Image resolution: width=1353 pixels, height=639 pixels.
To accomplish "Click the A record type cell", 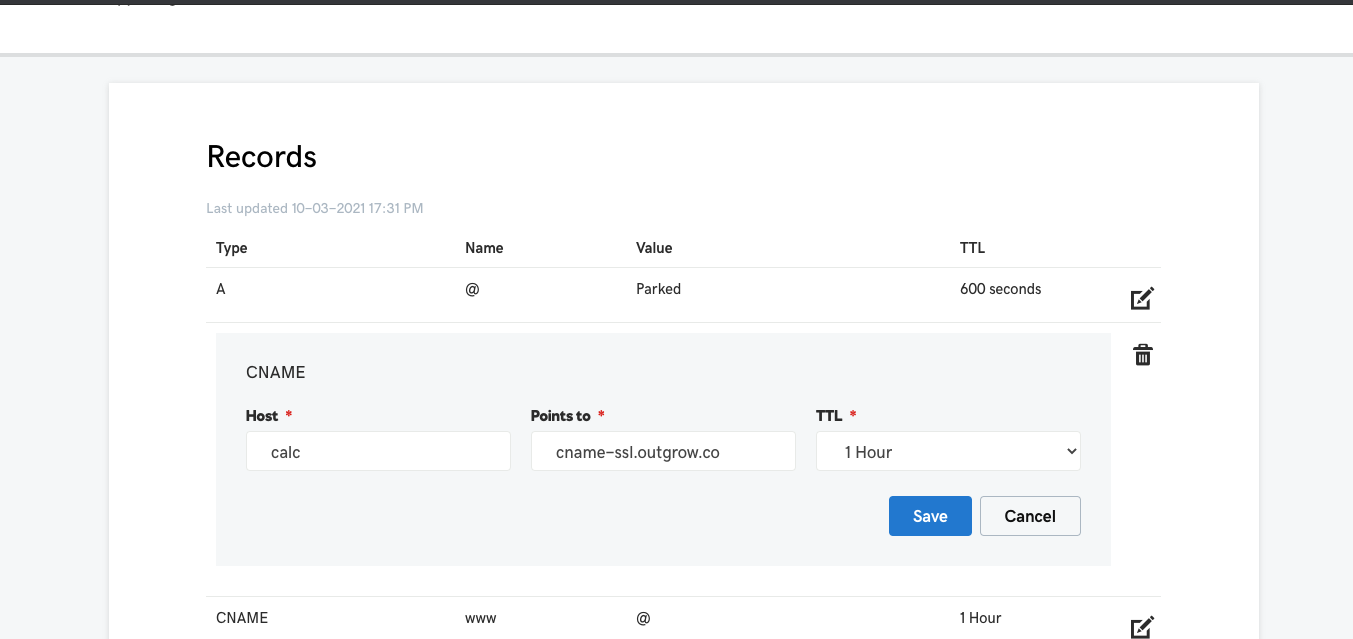I will (x=221, y=289).
